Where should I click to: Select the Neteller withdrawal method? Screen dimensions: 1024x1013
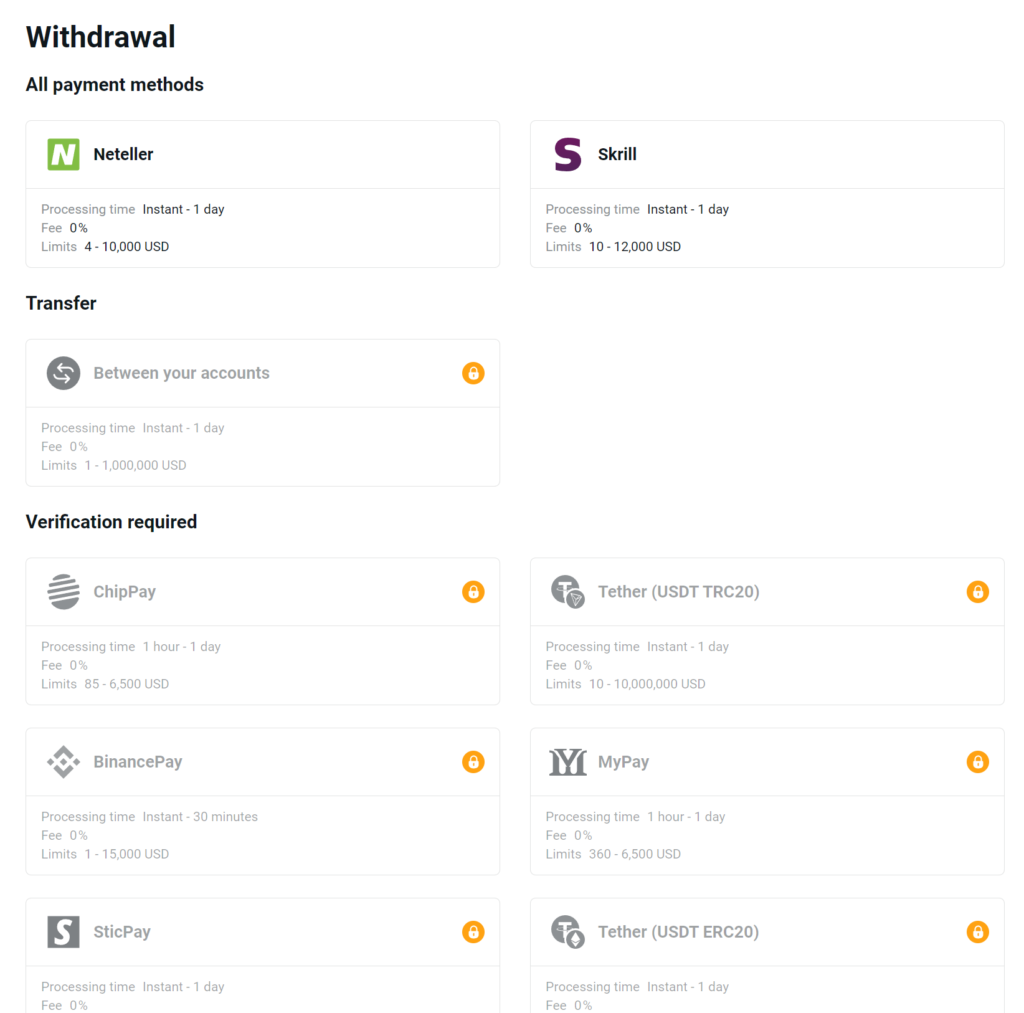(x=263, y=194)
